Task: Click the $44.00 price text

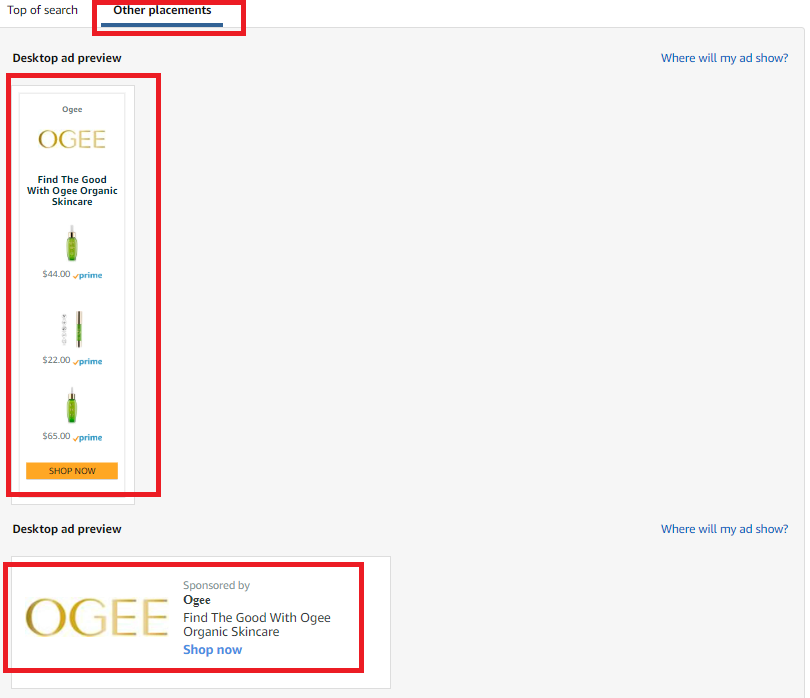Action: [56, 274]
